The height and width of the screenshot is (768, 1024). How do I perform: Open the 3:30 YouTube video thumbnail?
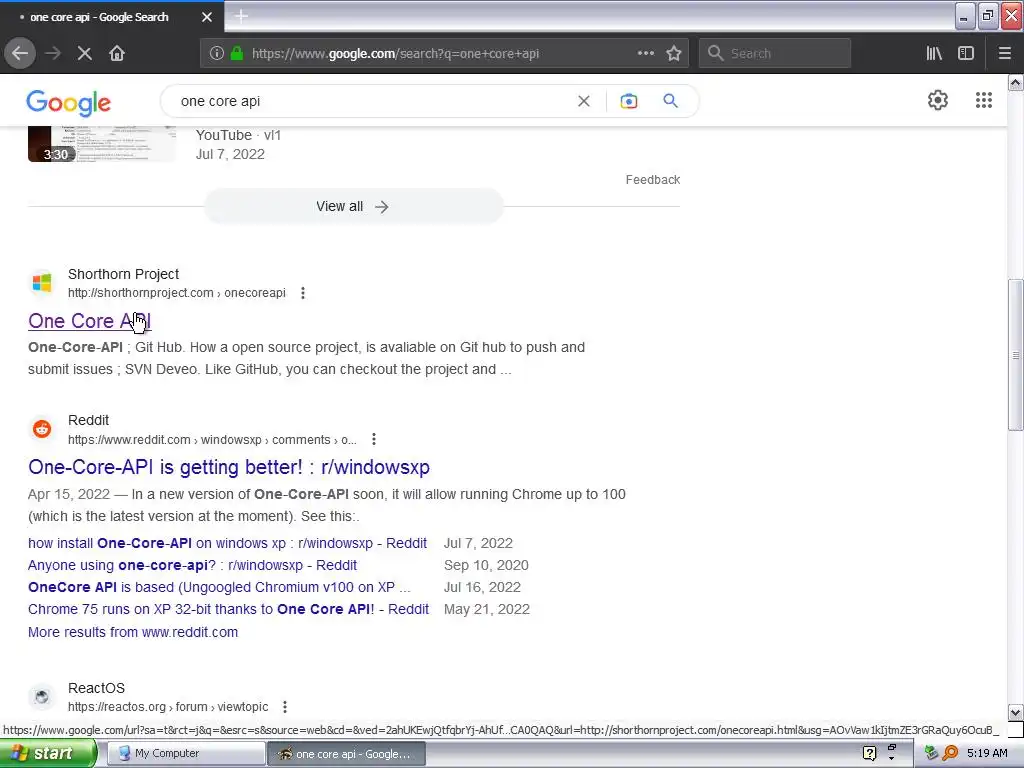click(102, 144)
